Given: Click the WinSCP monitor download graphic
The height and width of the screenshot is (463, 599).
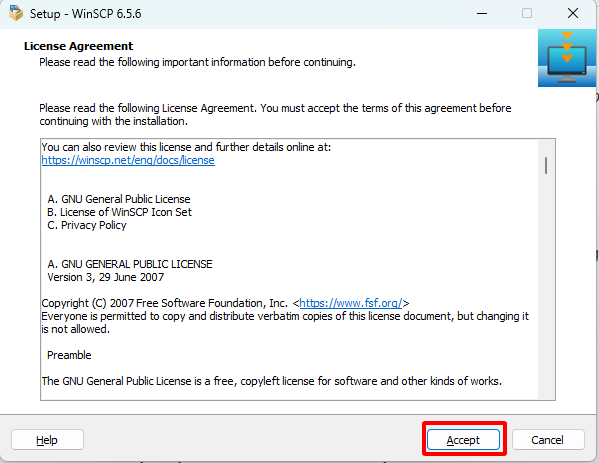Looking at the screenshot, I should click(567, 58).
